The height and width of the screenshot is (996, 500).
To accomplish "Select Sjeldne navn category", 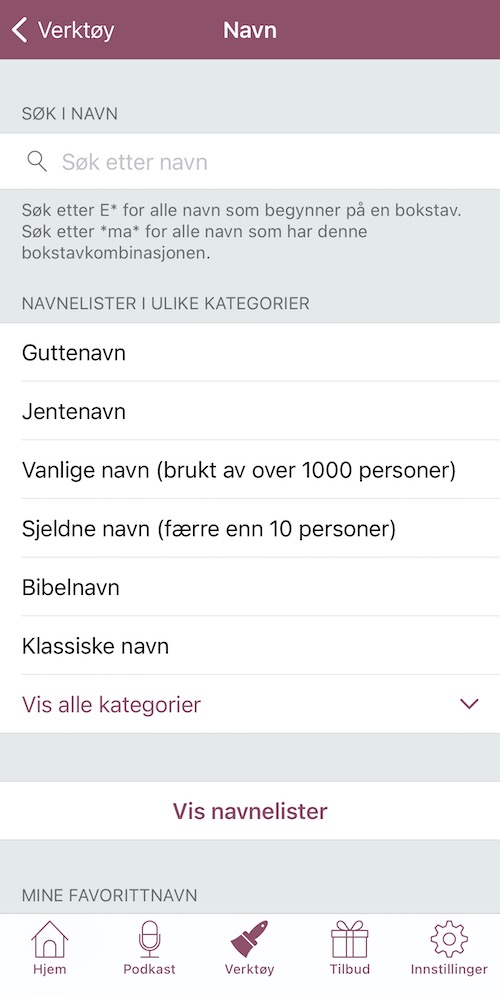I will 250,528.
